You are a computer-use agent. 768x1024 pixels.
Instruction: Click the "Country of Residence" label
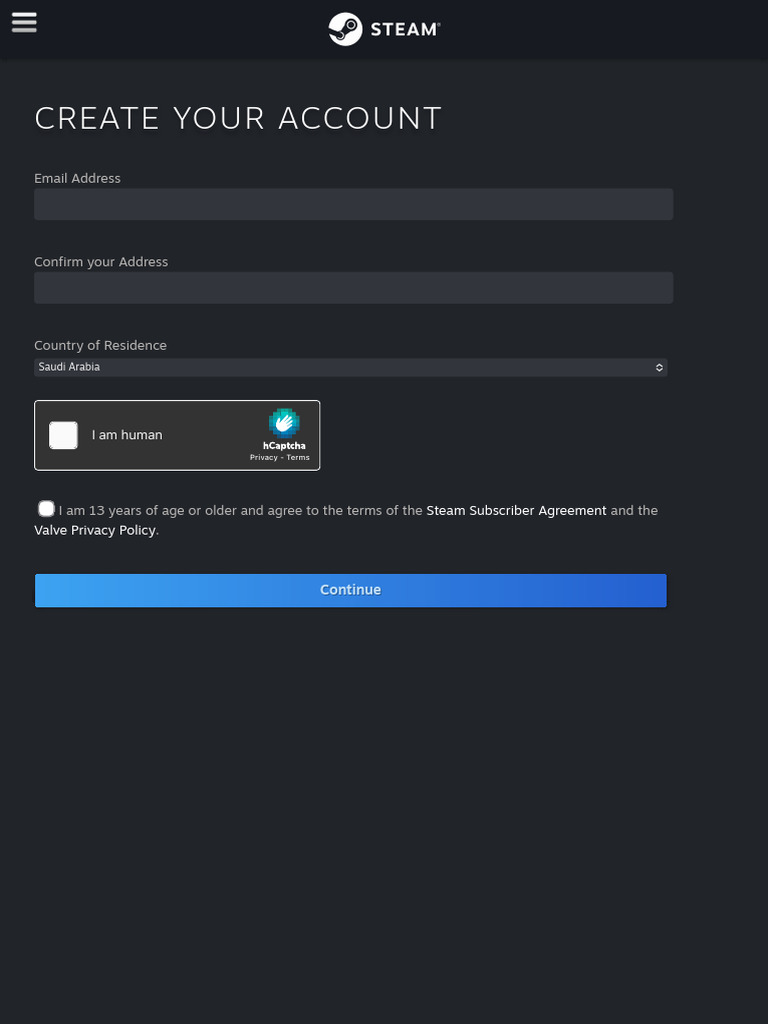click(100, 345)
